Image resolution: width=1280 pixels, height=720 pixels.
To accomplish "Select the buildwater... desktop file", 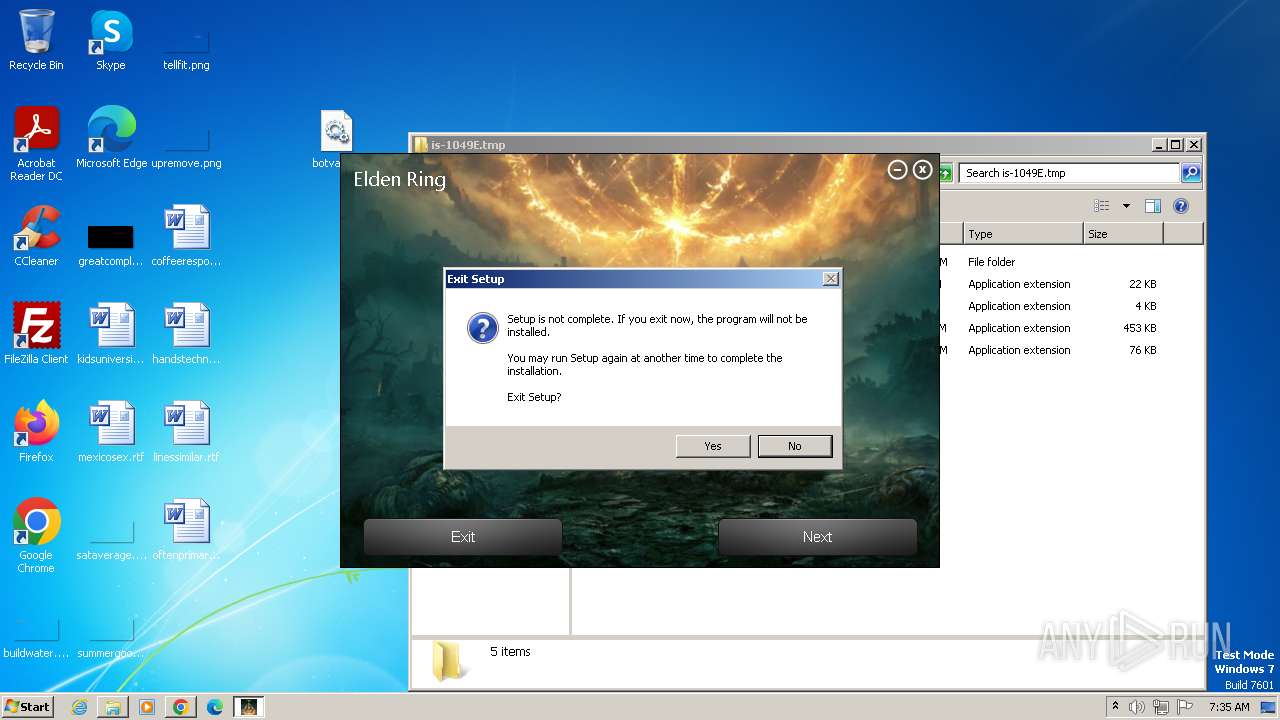I will tap(36, 639).
